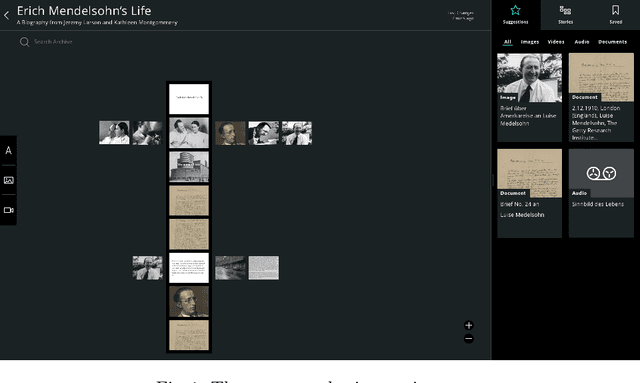This screenshot has height=383, width=640.
Task: Filter suggestions by Videos
Action: point(556,42)
